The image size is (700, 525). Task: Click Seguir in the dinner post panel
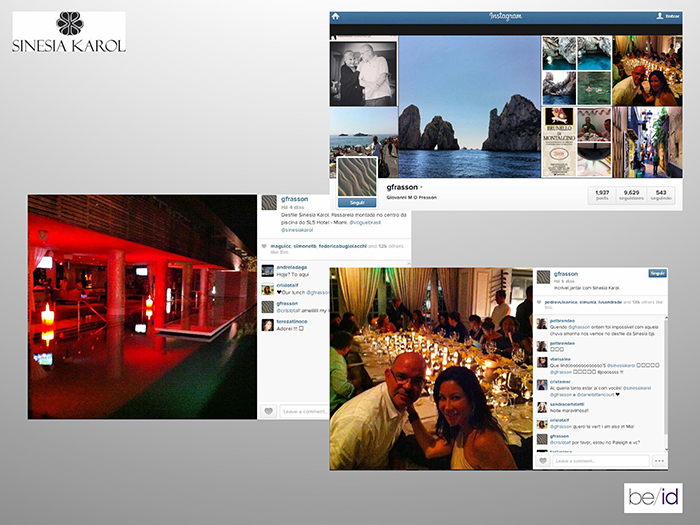tap(657, 273)
